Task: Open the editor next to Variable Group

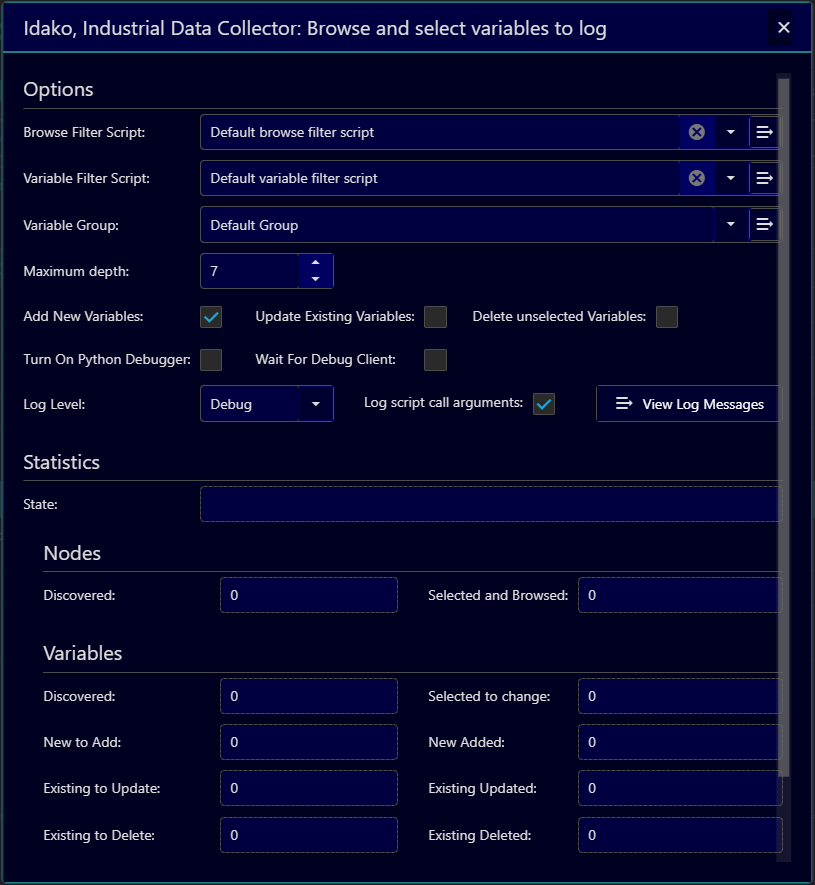Action: (x=764, y=224)
